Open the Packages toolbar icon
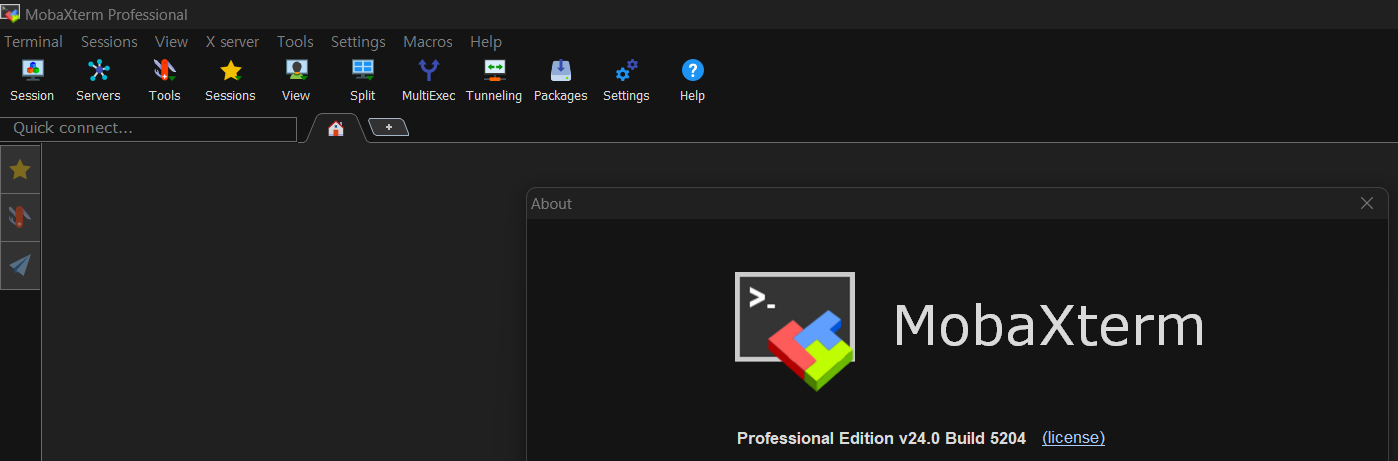1398x461 pixels. [560, 80]
